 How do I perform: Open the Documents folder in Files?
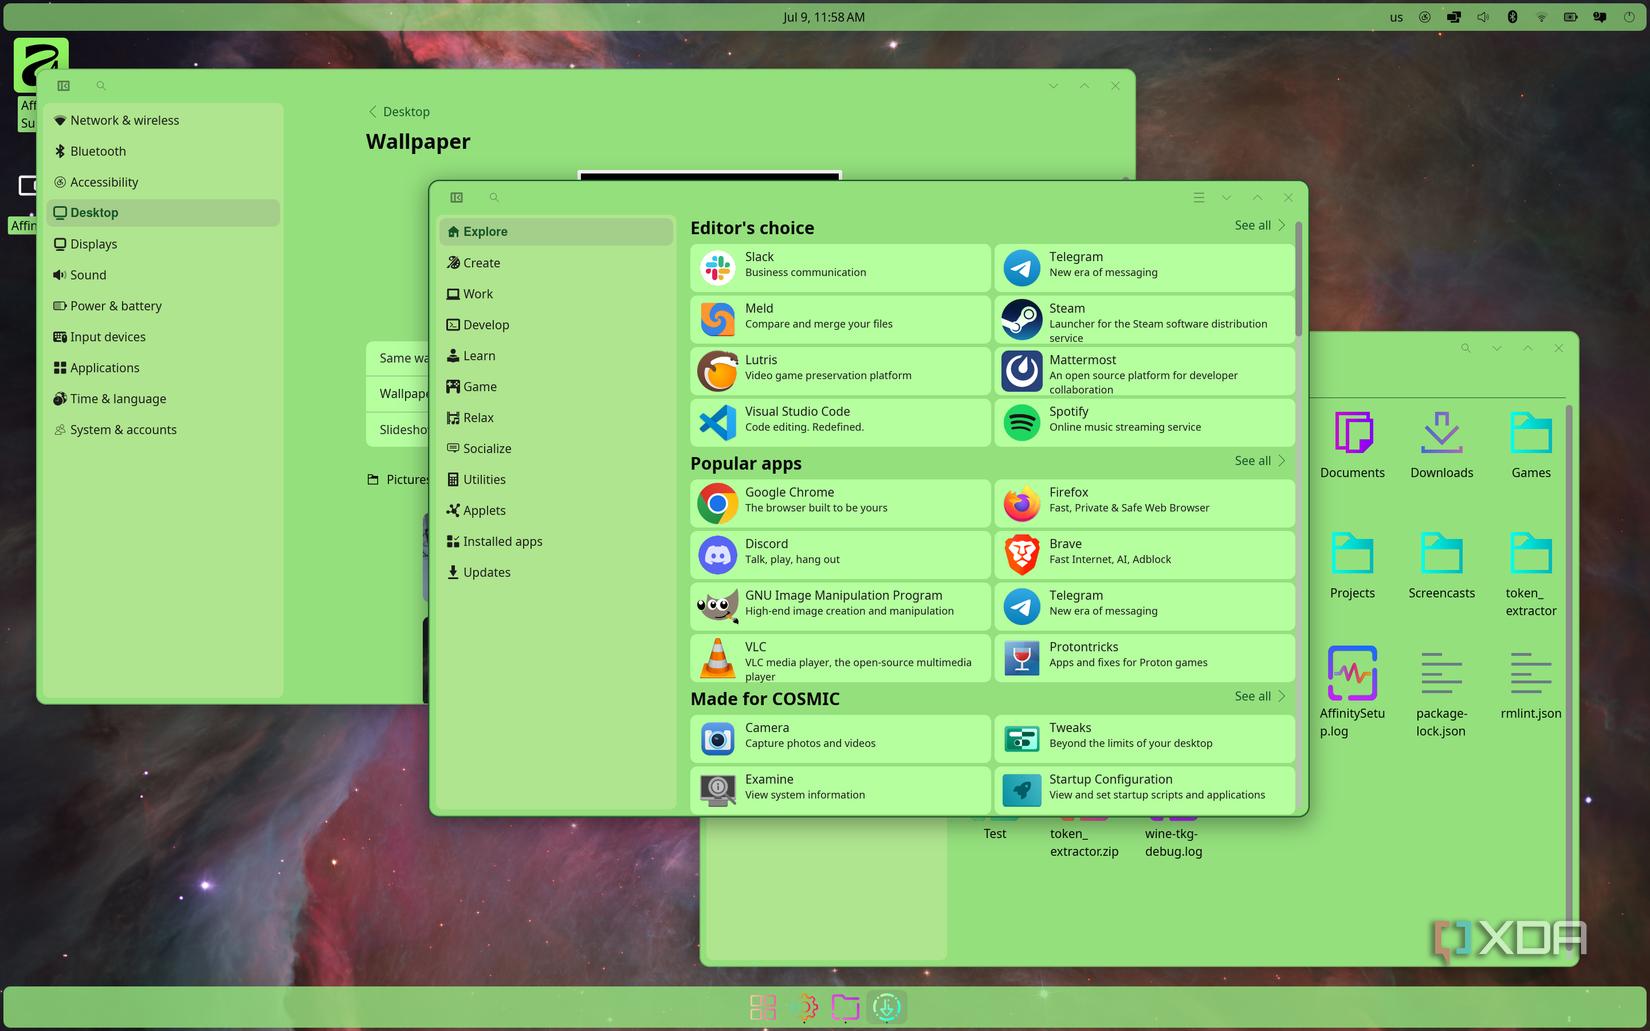pyautogui.click(x=1352, y=445)
